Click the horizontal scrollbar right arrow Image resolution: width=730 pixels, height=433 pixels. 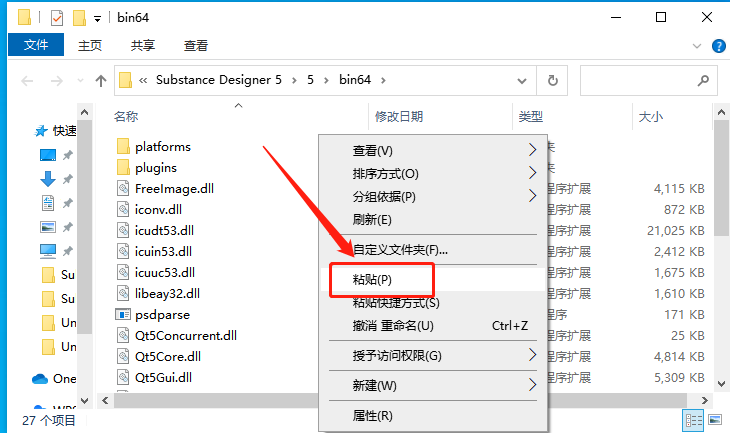tap(704, 400)
